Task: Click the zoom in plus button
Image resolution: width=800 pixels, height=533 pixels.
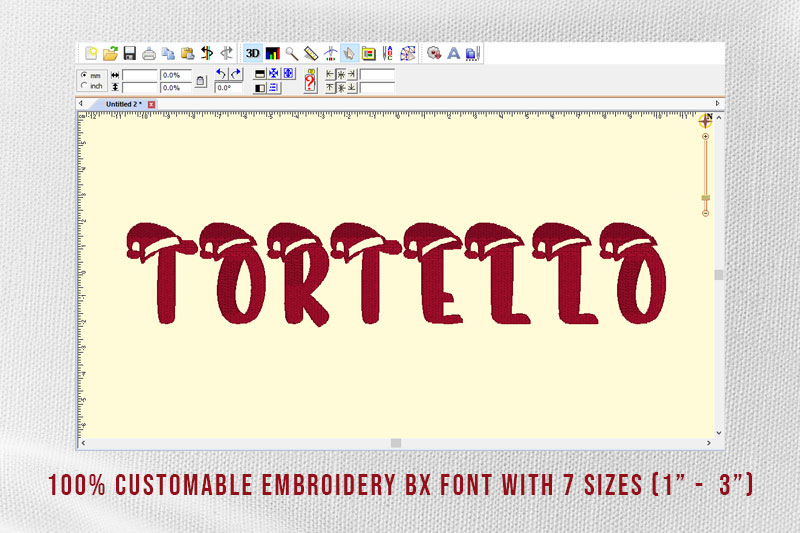Action: point(705,137)
